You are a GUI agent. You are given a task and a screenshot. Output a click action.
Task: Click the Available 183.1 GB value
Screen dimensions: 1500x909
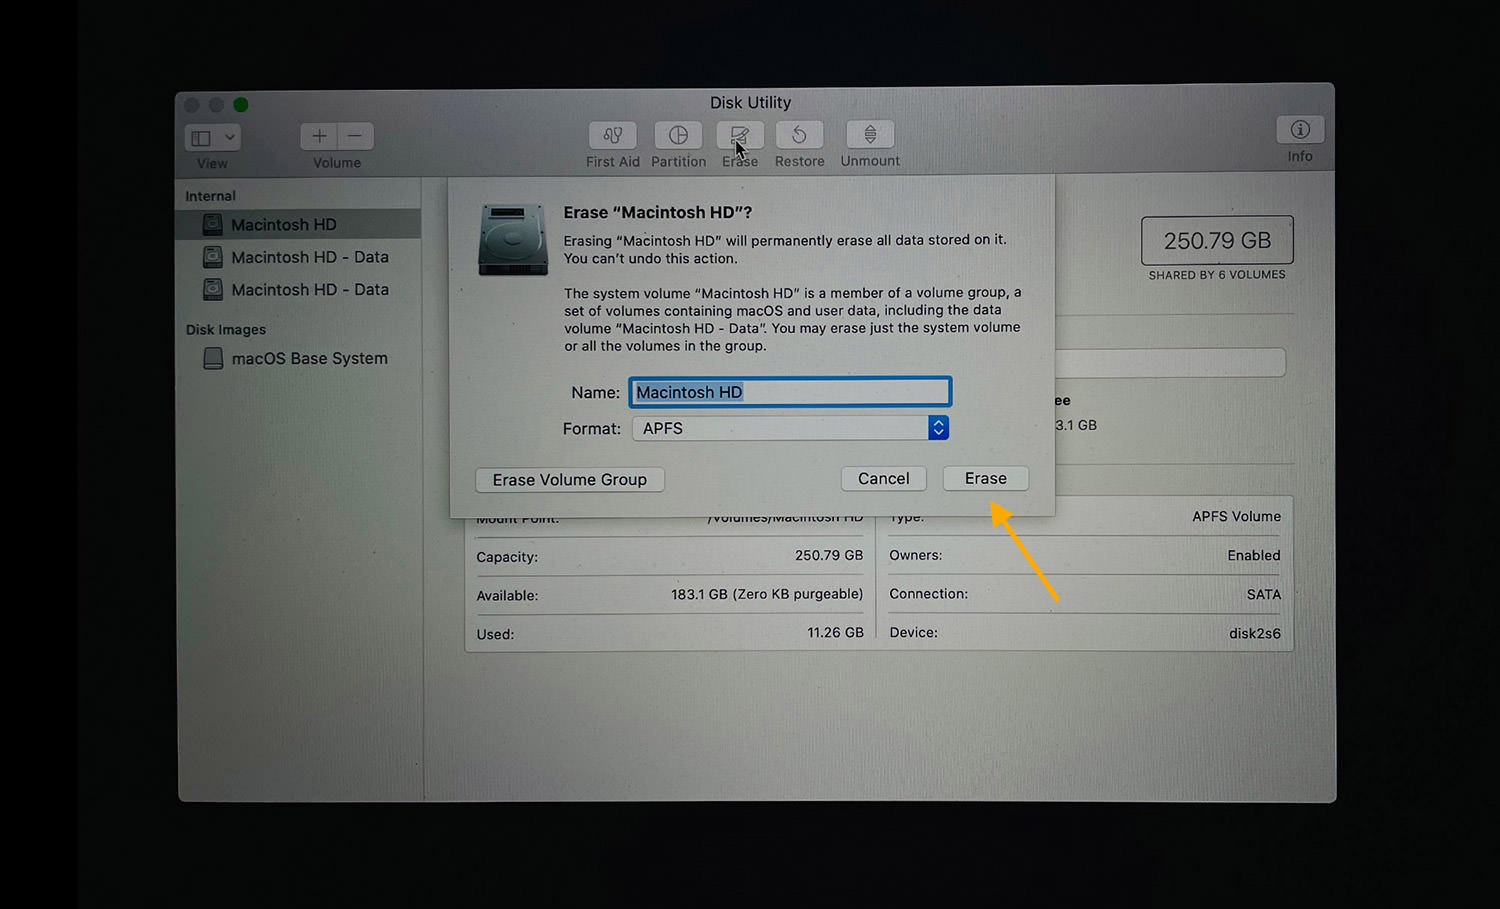click(767, 594)
